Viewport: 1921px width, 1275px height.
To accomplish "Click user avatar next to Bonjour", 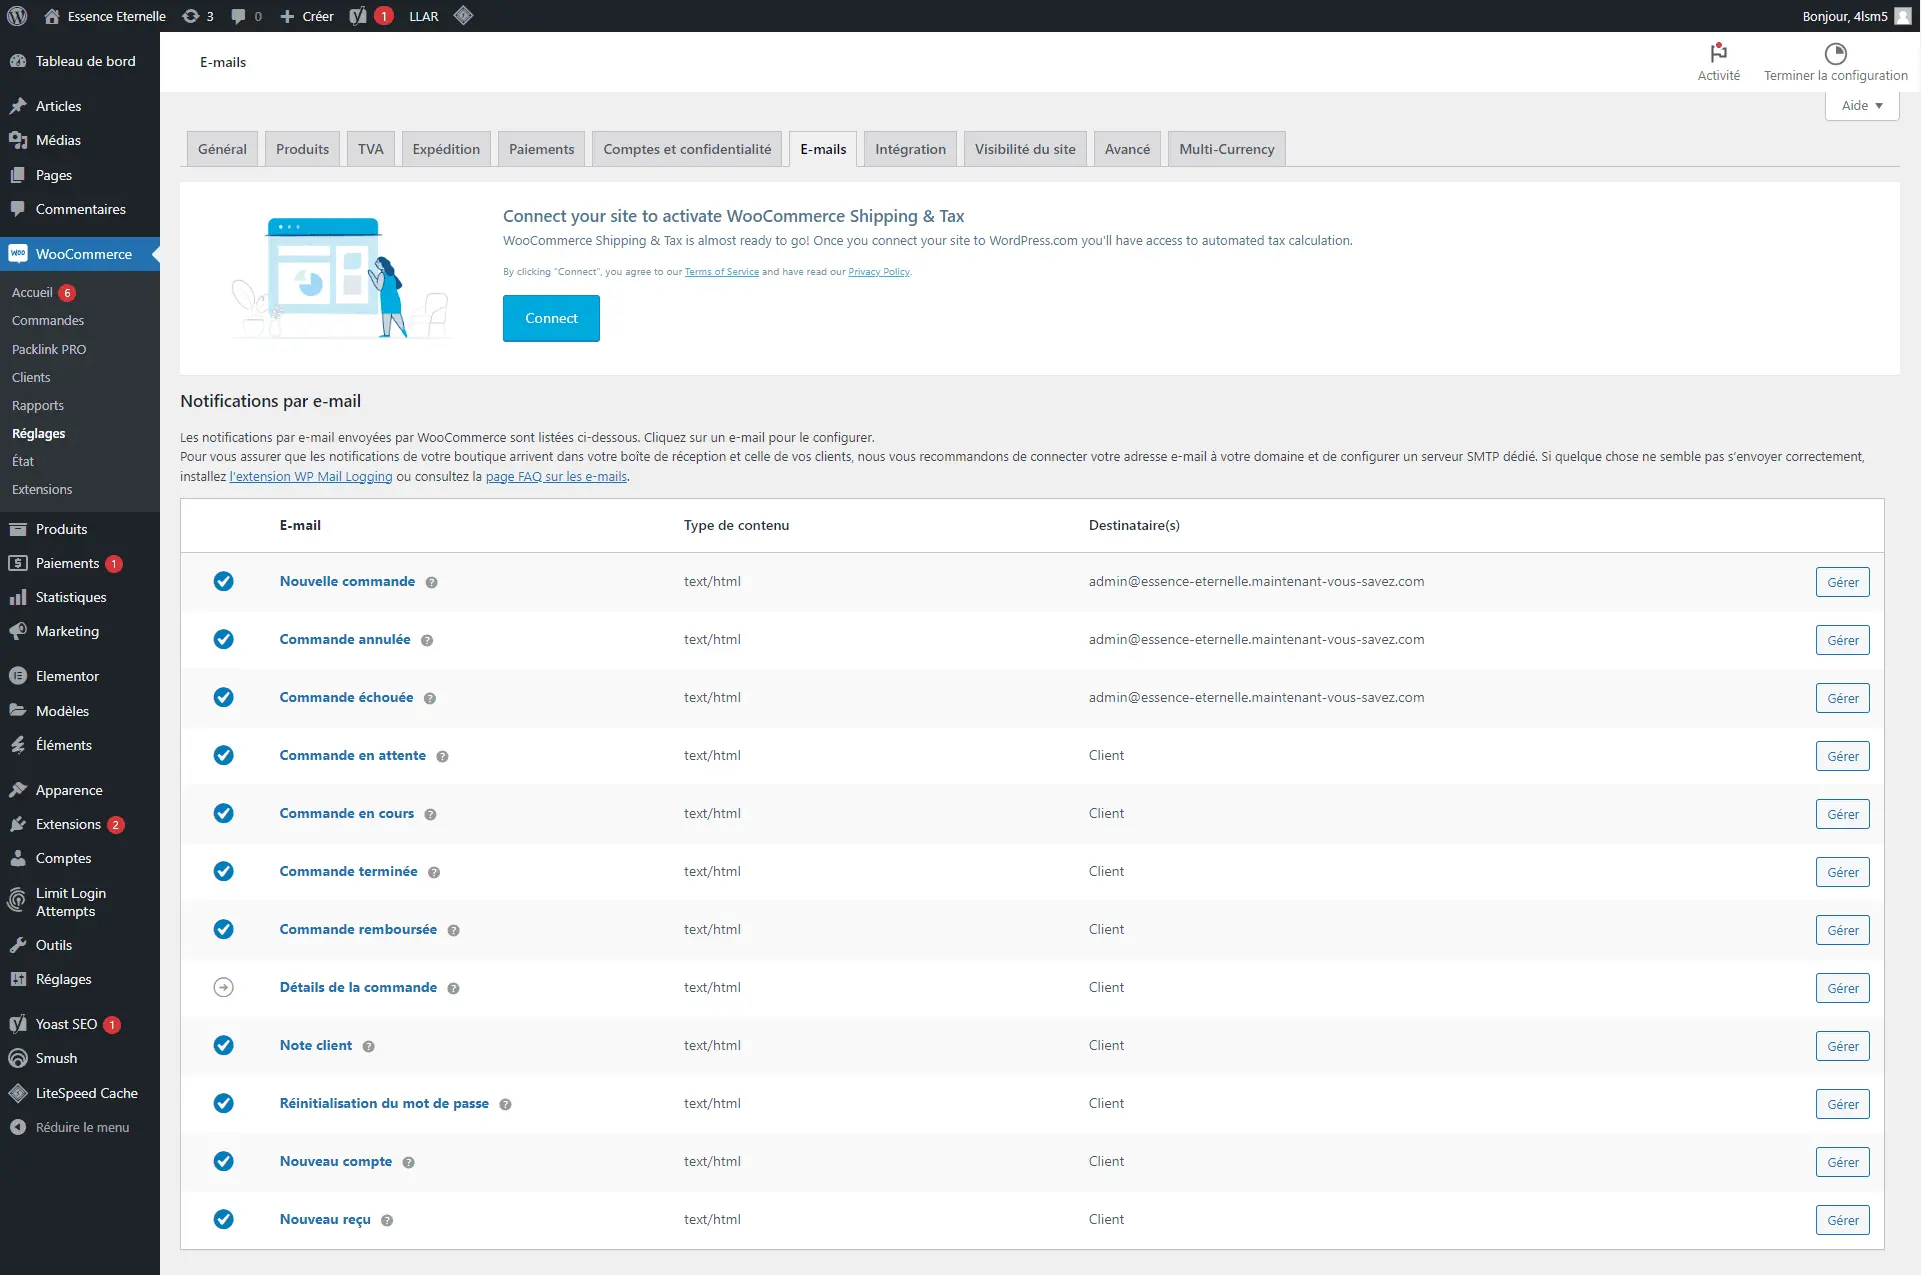I will click(x=1903, y=16).
